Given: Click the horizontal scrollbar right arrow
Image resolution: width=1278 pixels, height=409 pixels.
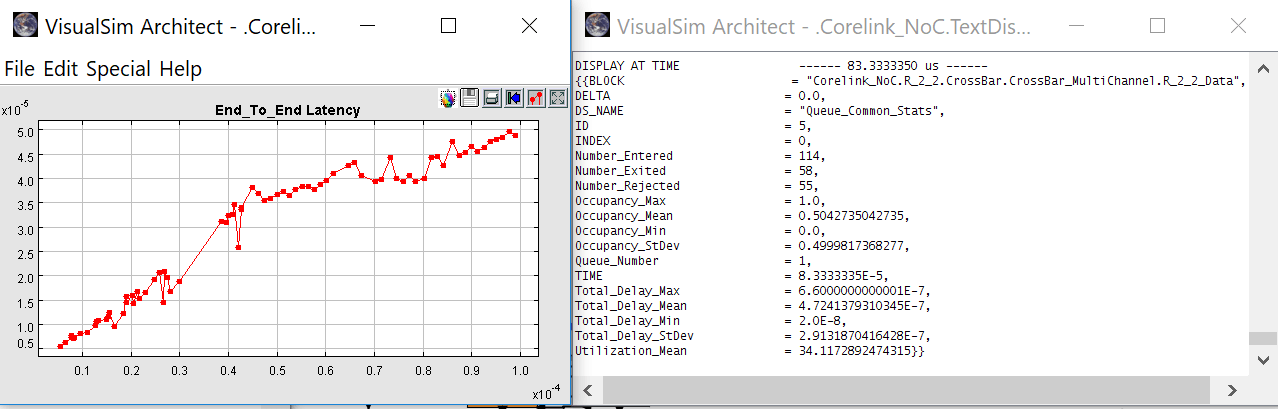Looking at the screenshot, I should coord(1233,389).
